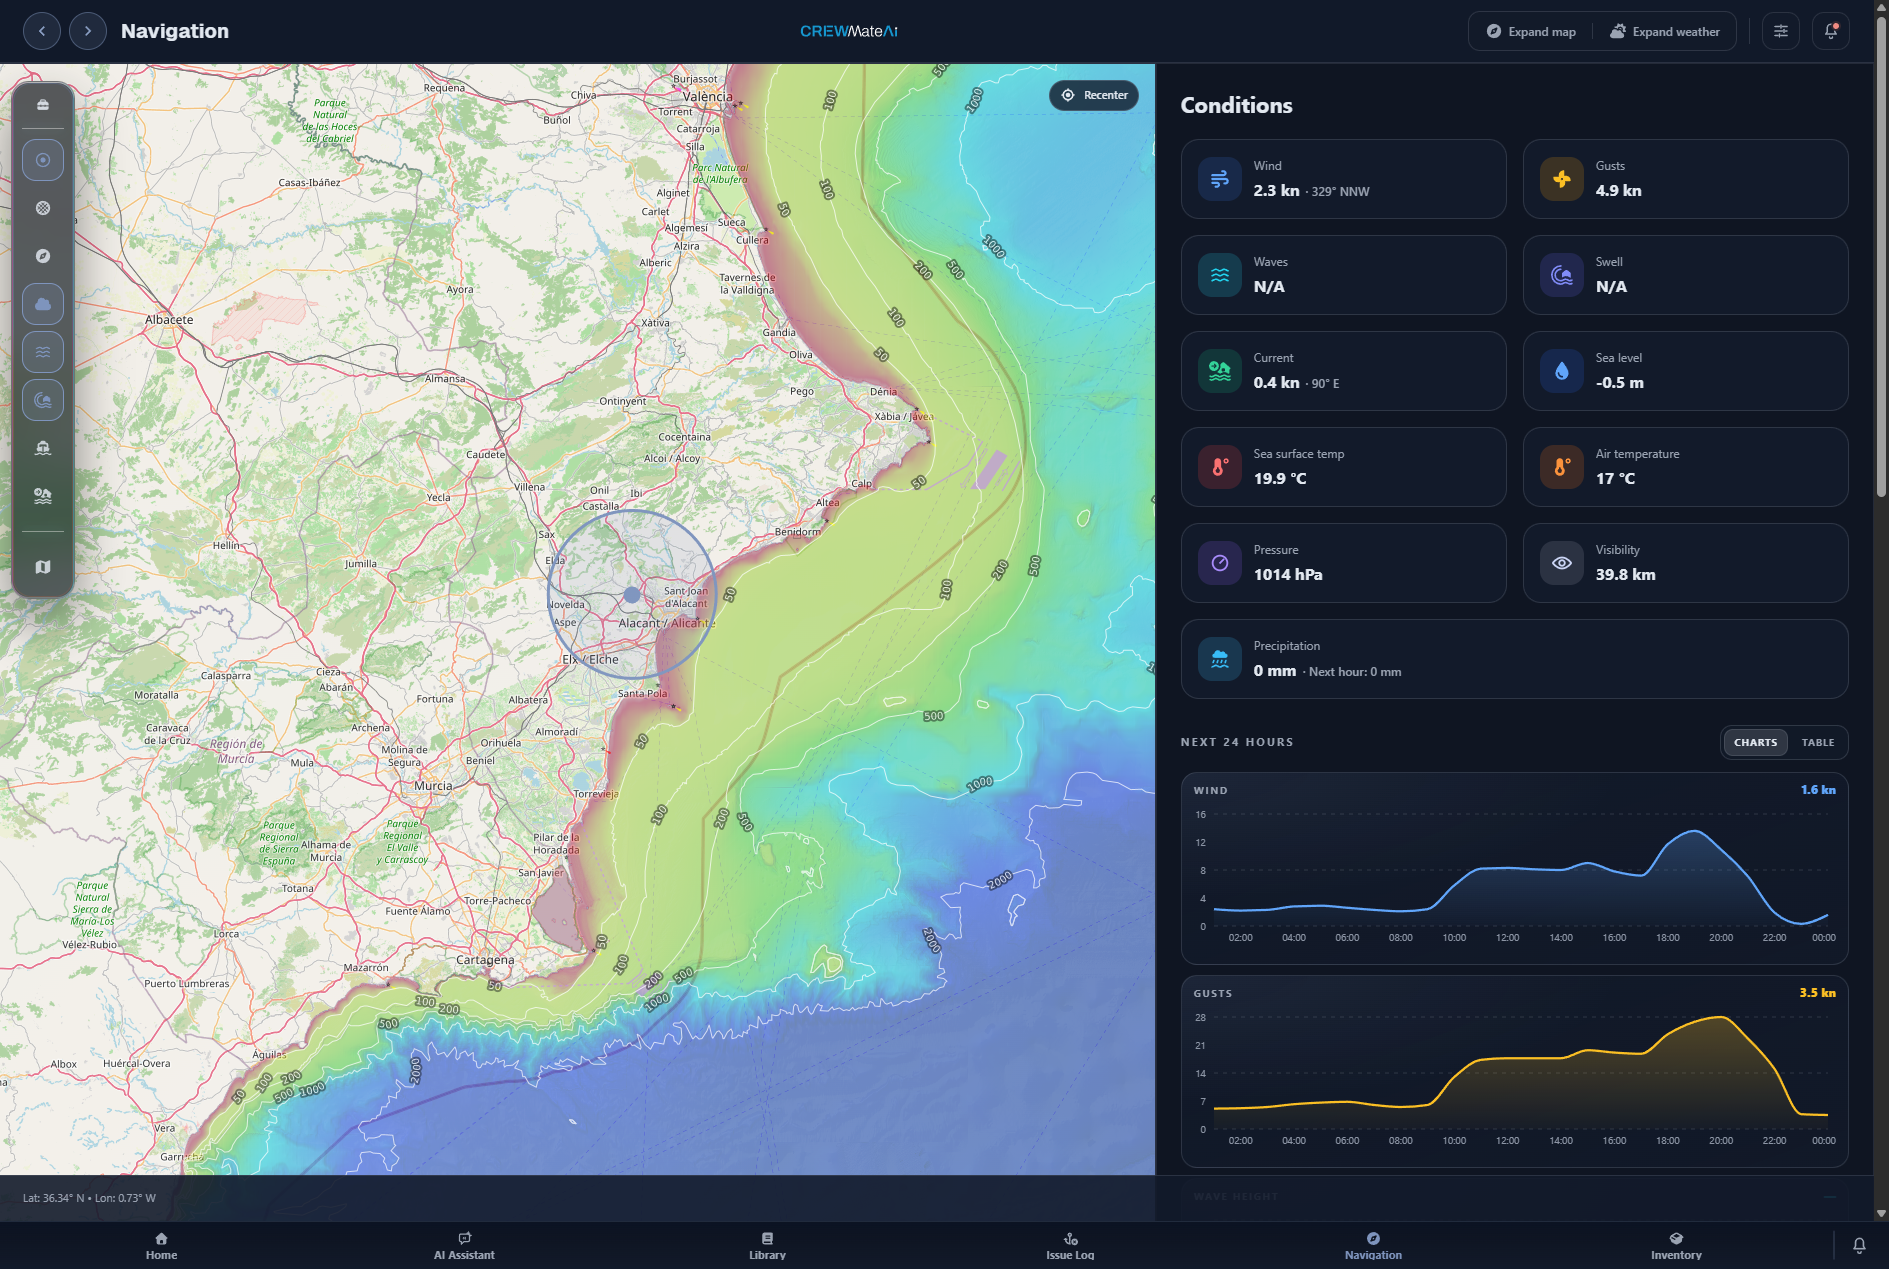
Task: Click the 18:00 peak on the Wind chart
Action: pos(1693,832)
